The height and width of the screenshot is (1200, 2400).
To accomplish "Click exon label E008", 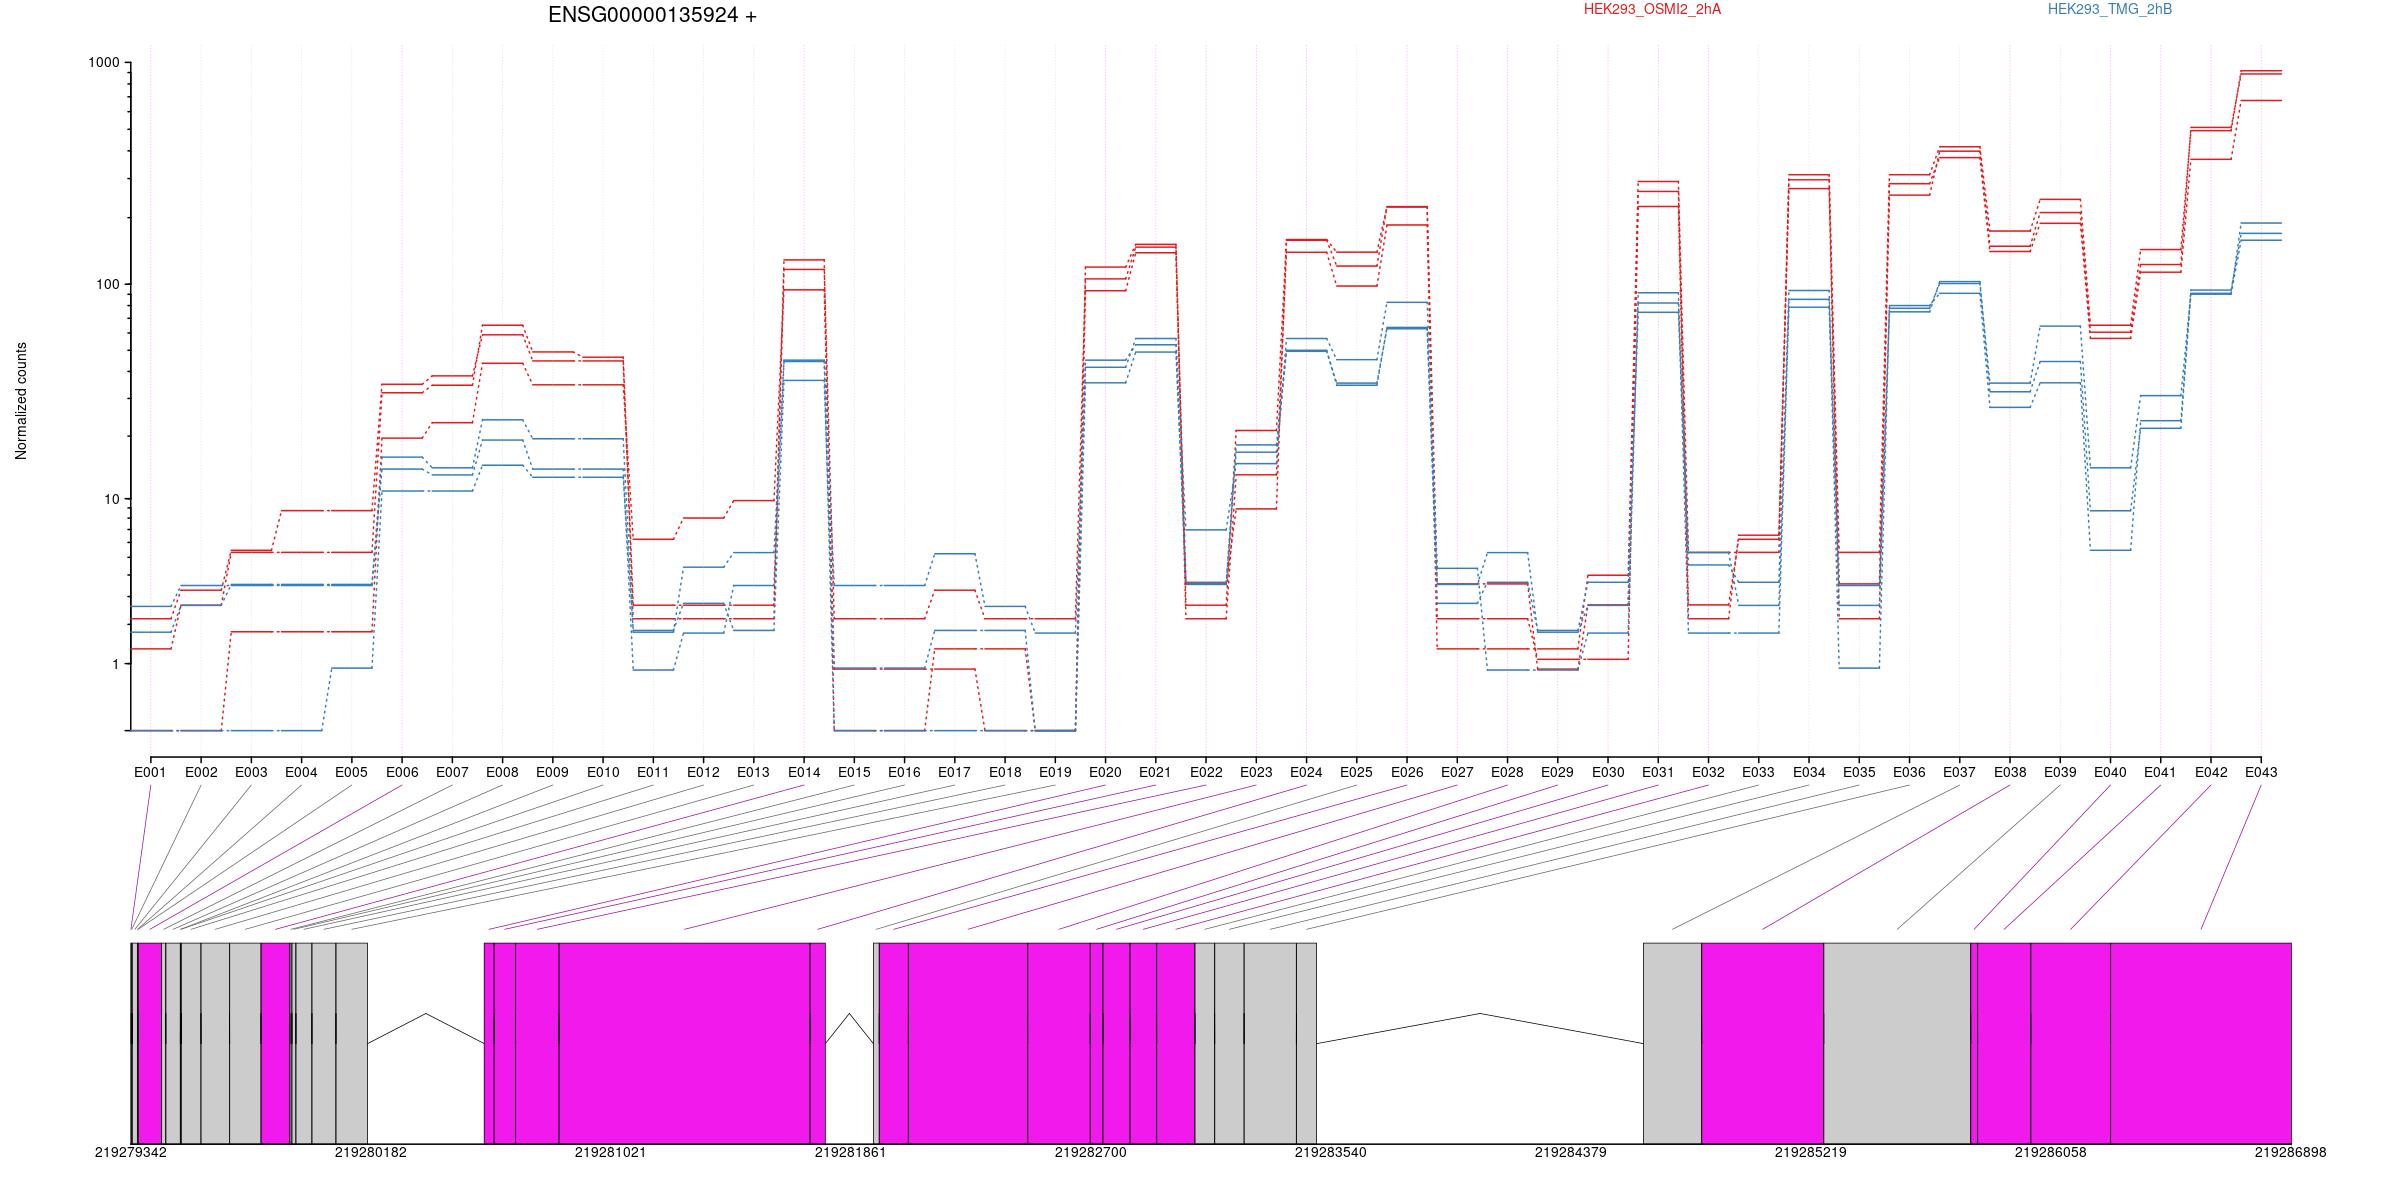I will click(502, 772).
